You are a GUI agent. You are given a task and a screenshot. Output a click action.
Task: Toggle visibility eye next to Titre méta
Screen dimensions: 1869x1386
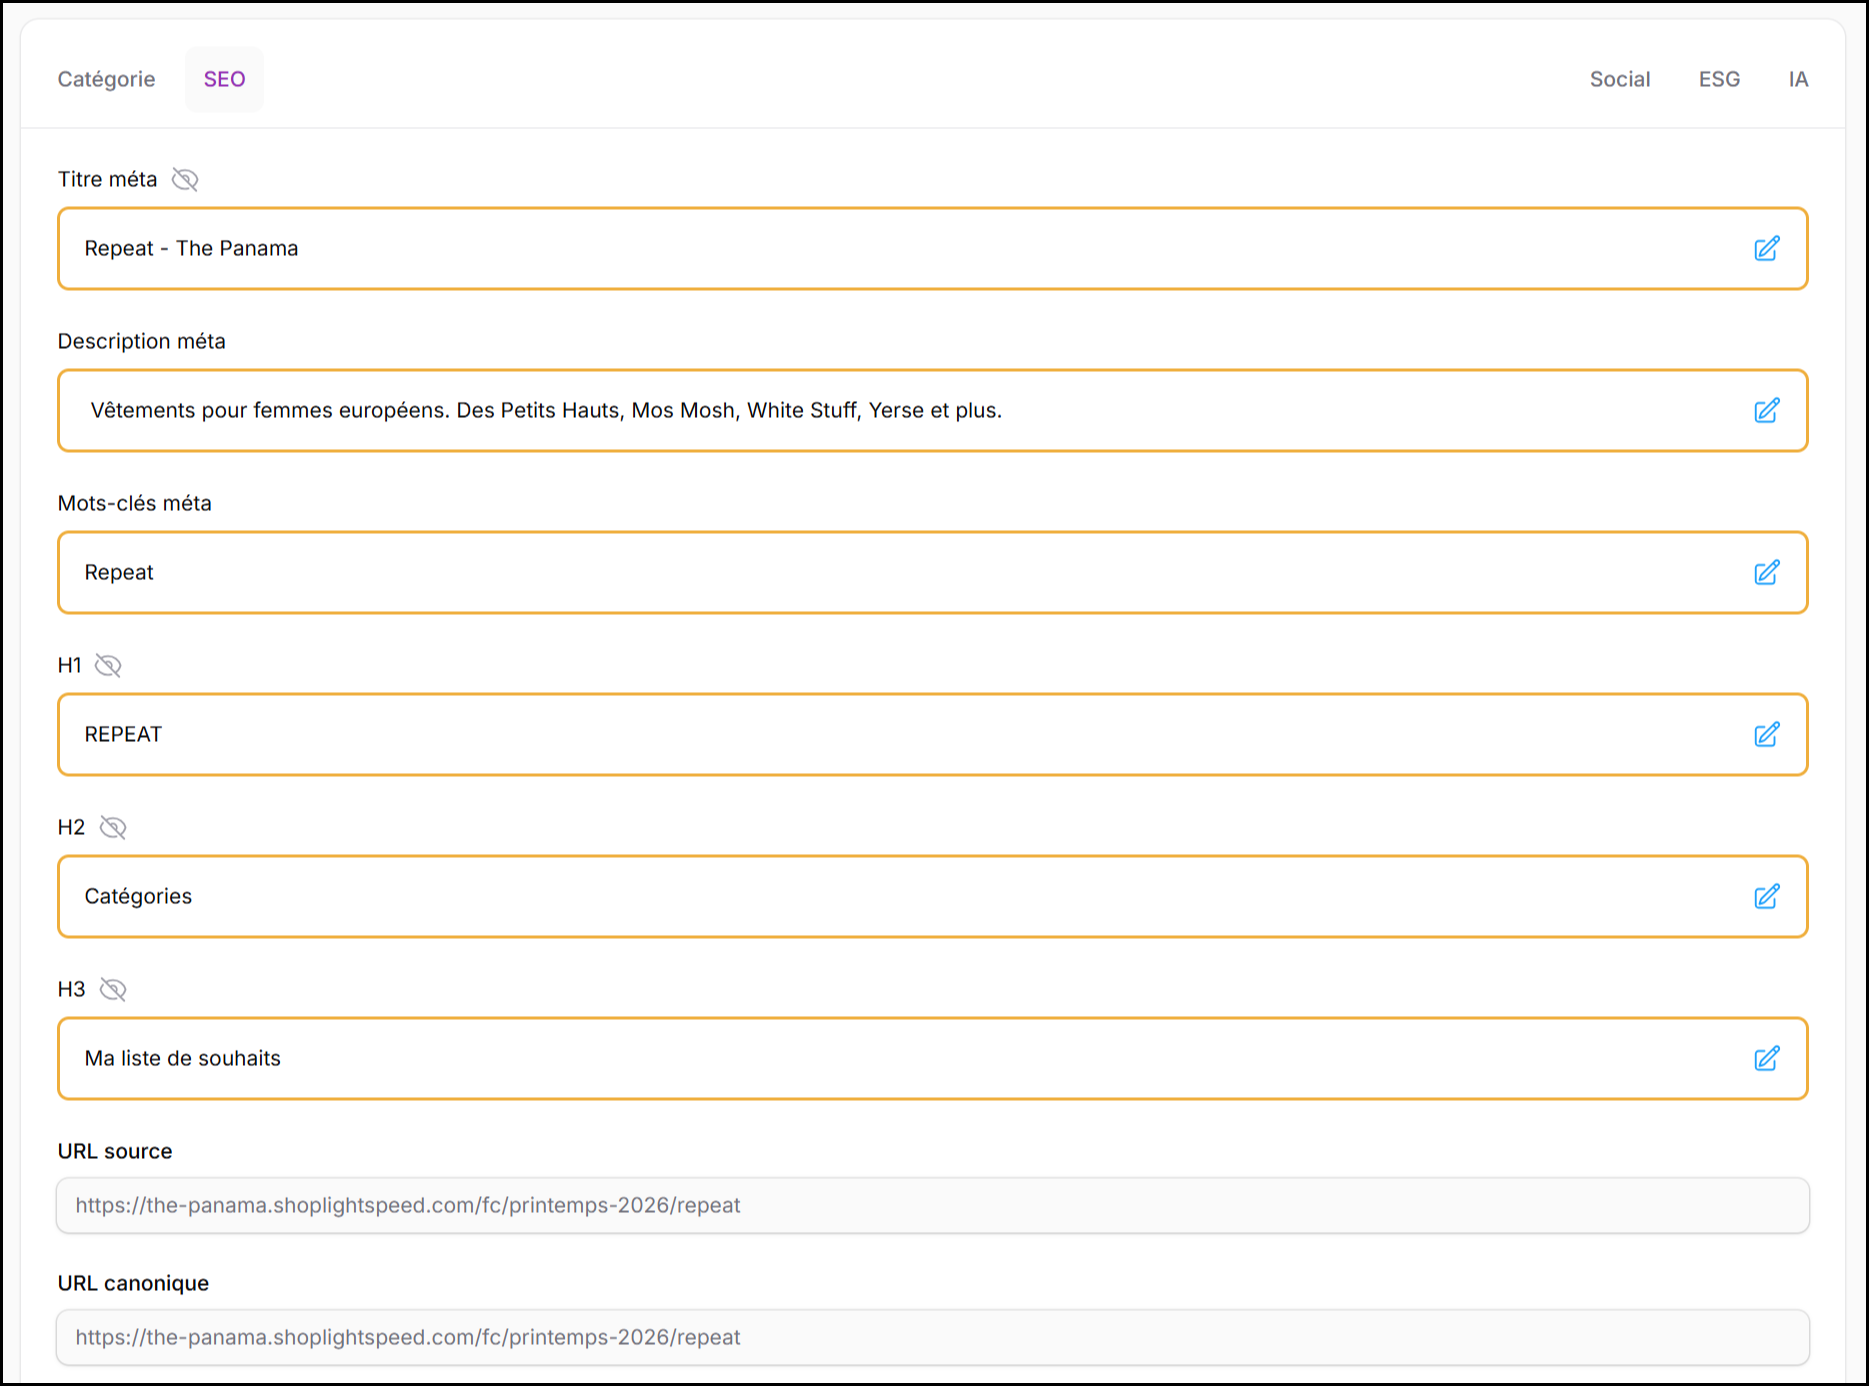[185, 180]
